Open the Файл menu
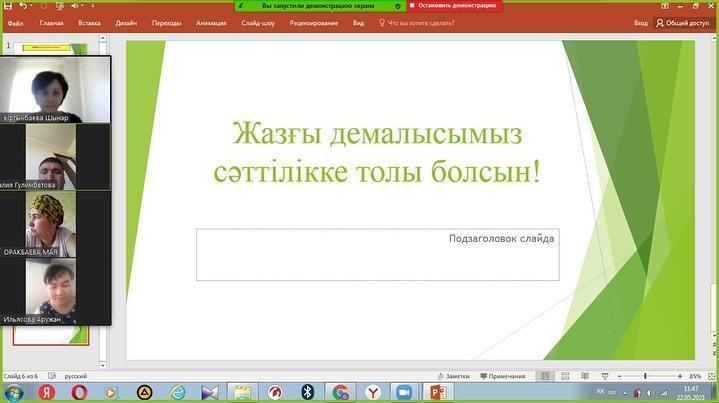Viewport: 719px width, 403px height. pos(15,23)
